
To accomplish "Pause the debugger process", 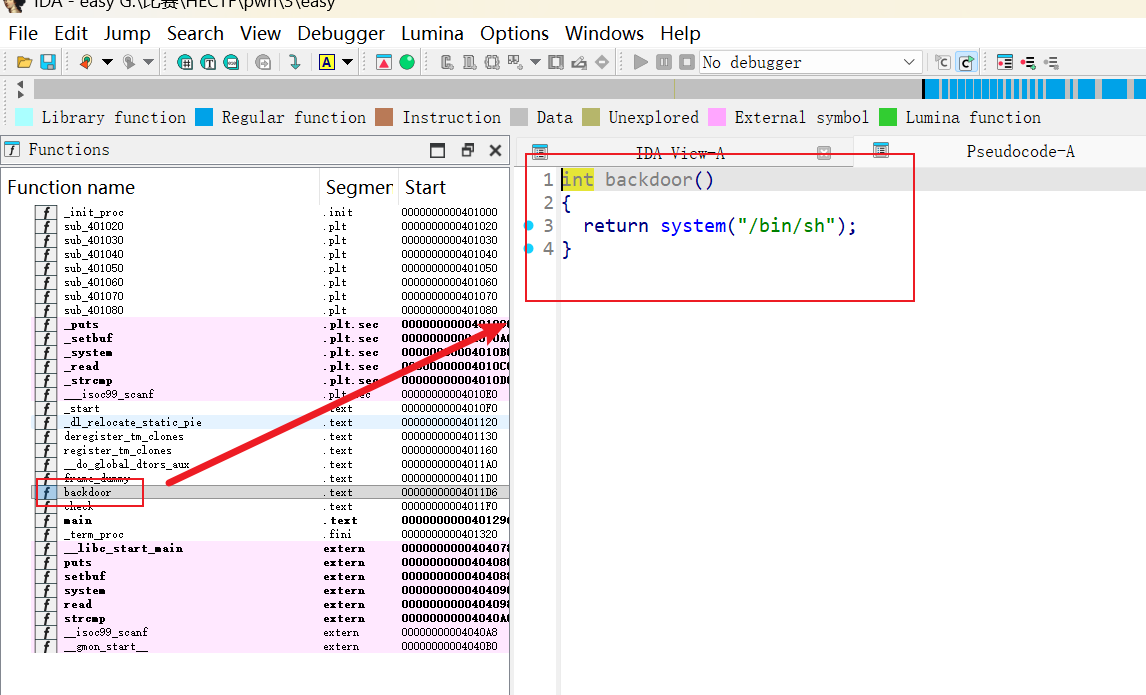I will pyautogui.click(x=663, y=61).
